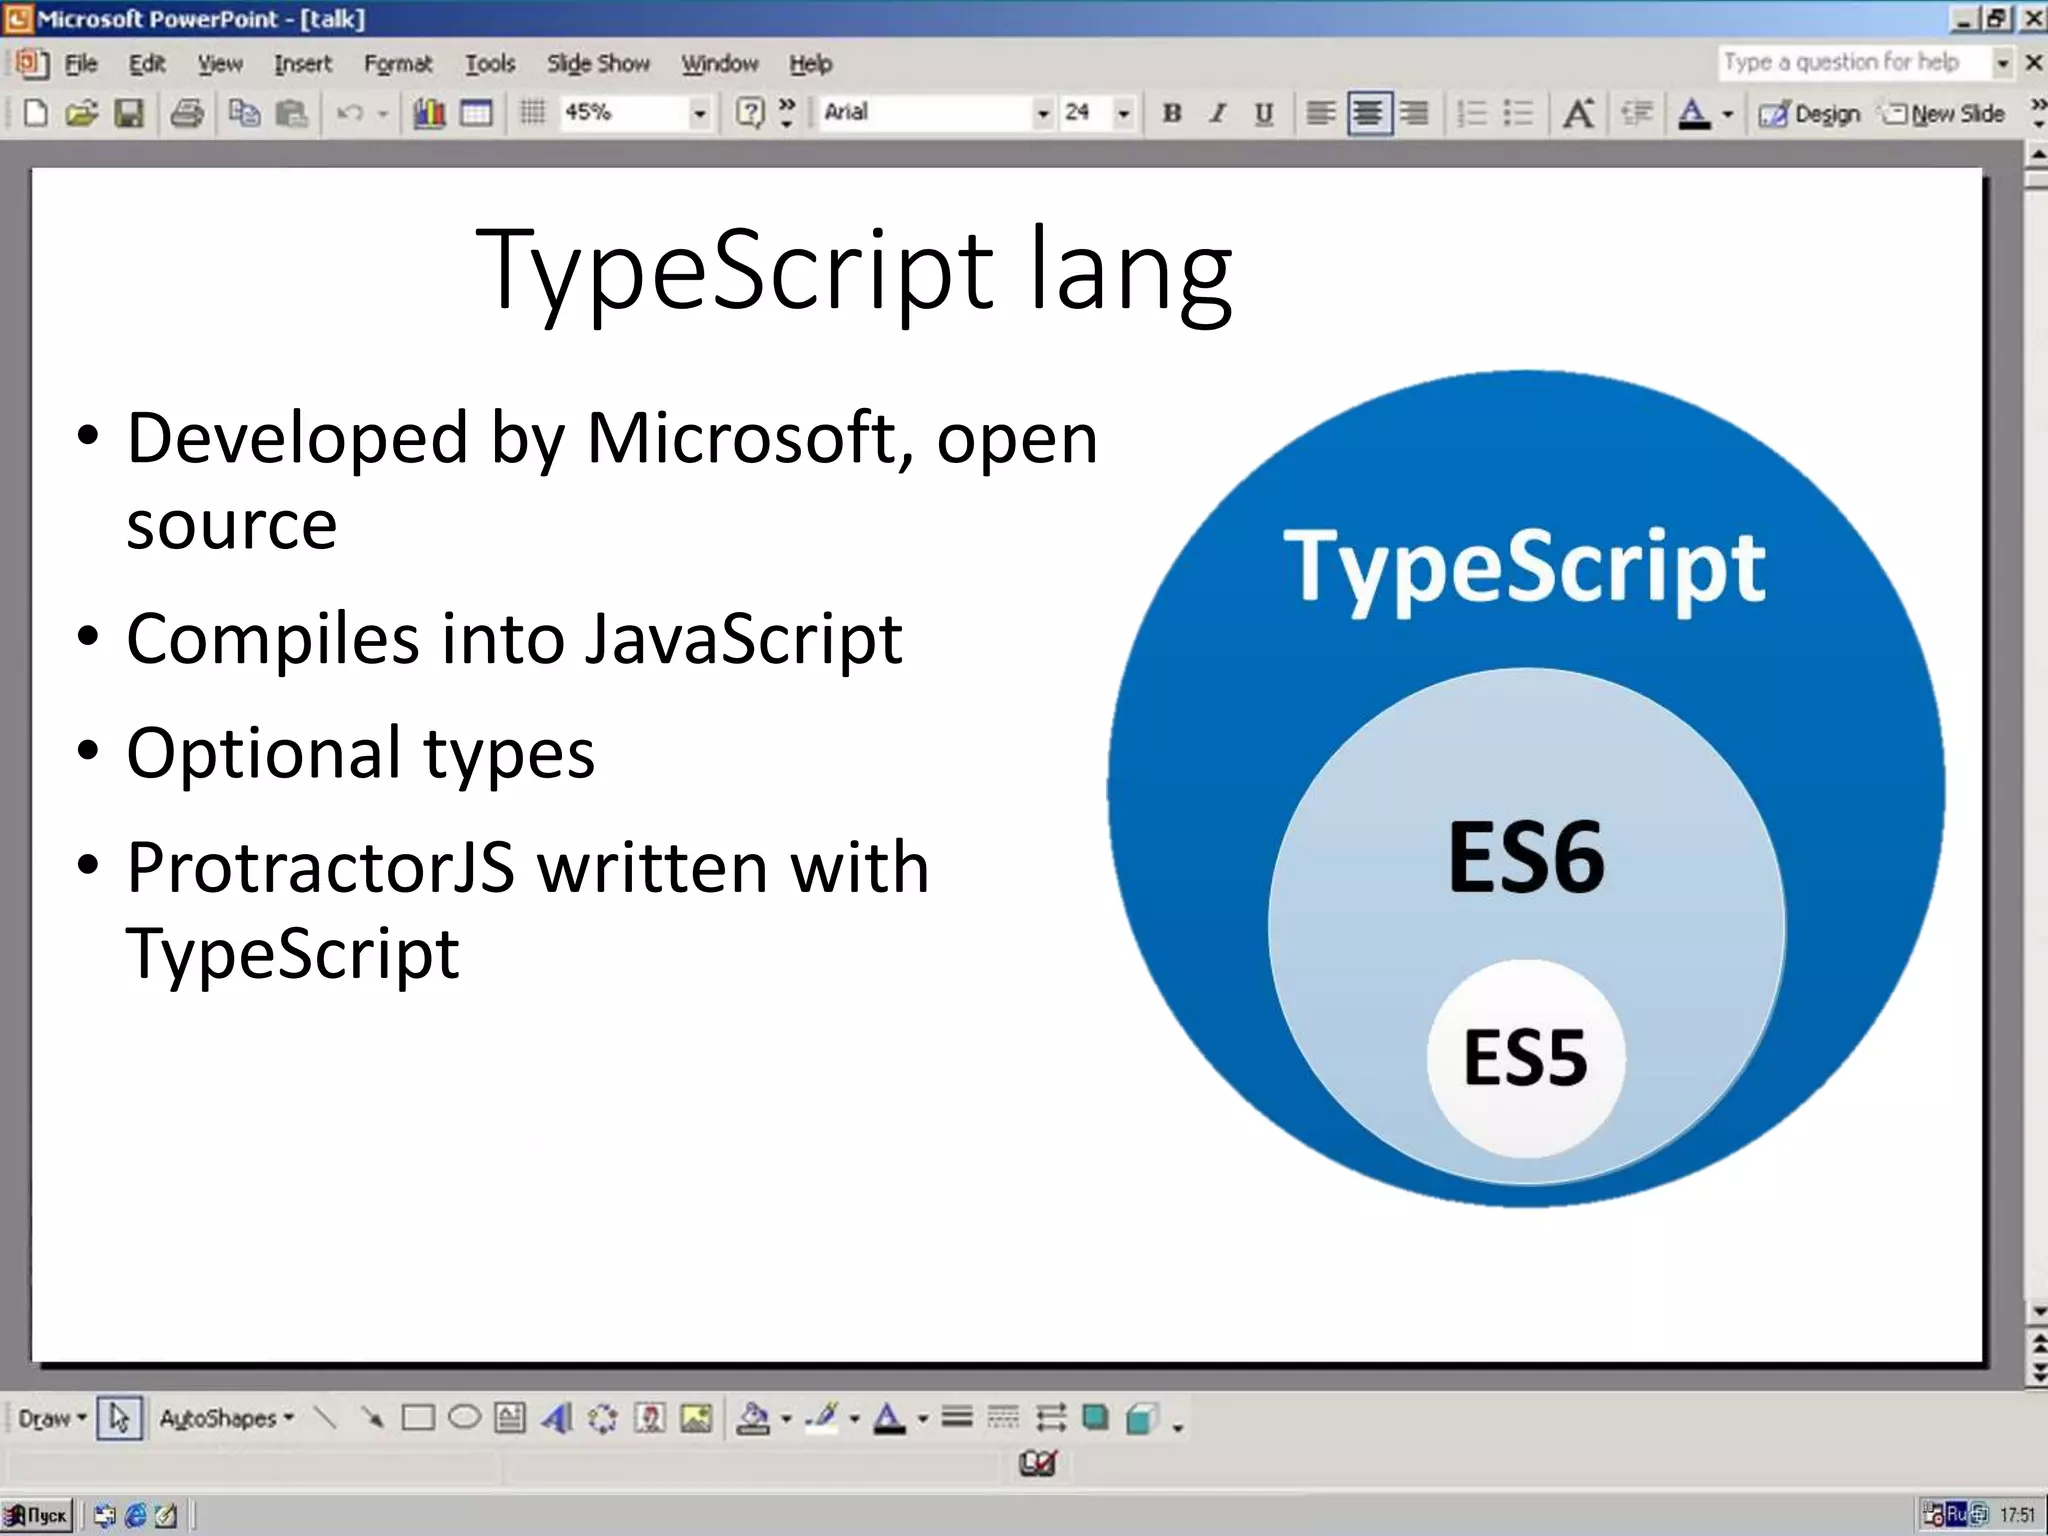Insert a picture from file
Viewport: 2048px width, 1536px height.
[x=696, y=1417]
